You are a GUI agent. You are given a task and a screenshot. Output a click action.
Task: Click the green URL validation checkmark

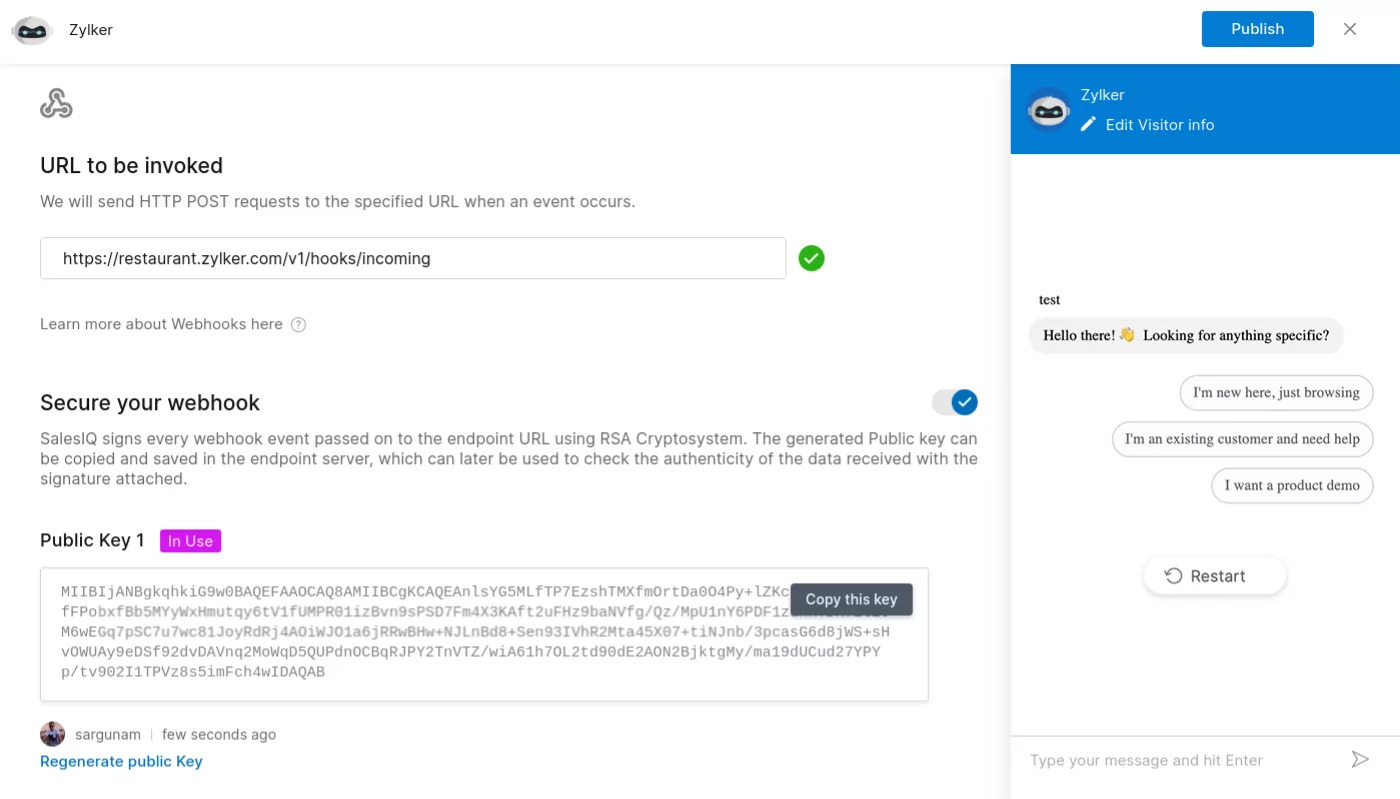(811, 259)
